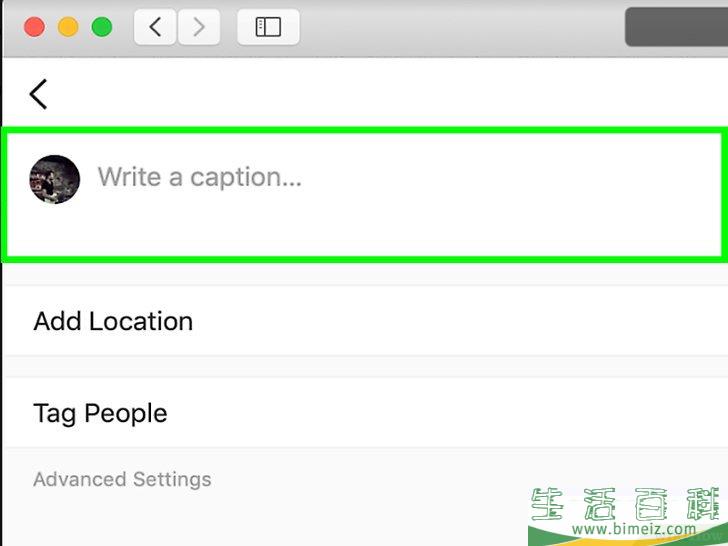Return to previous Instagram screen via chevron
This screenshot has width=728, height=546.
click(x=39, y=94)
